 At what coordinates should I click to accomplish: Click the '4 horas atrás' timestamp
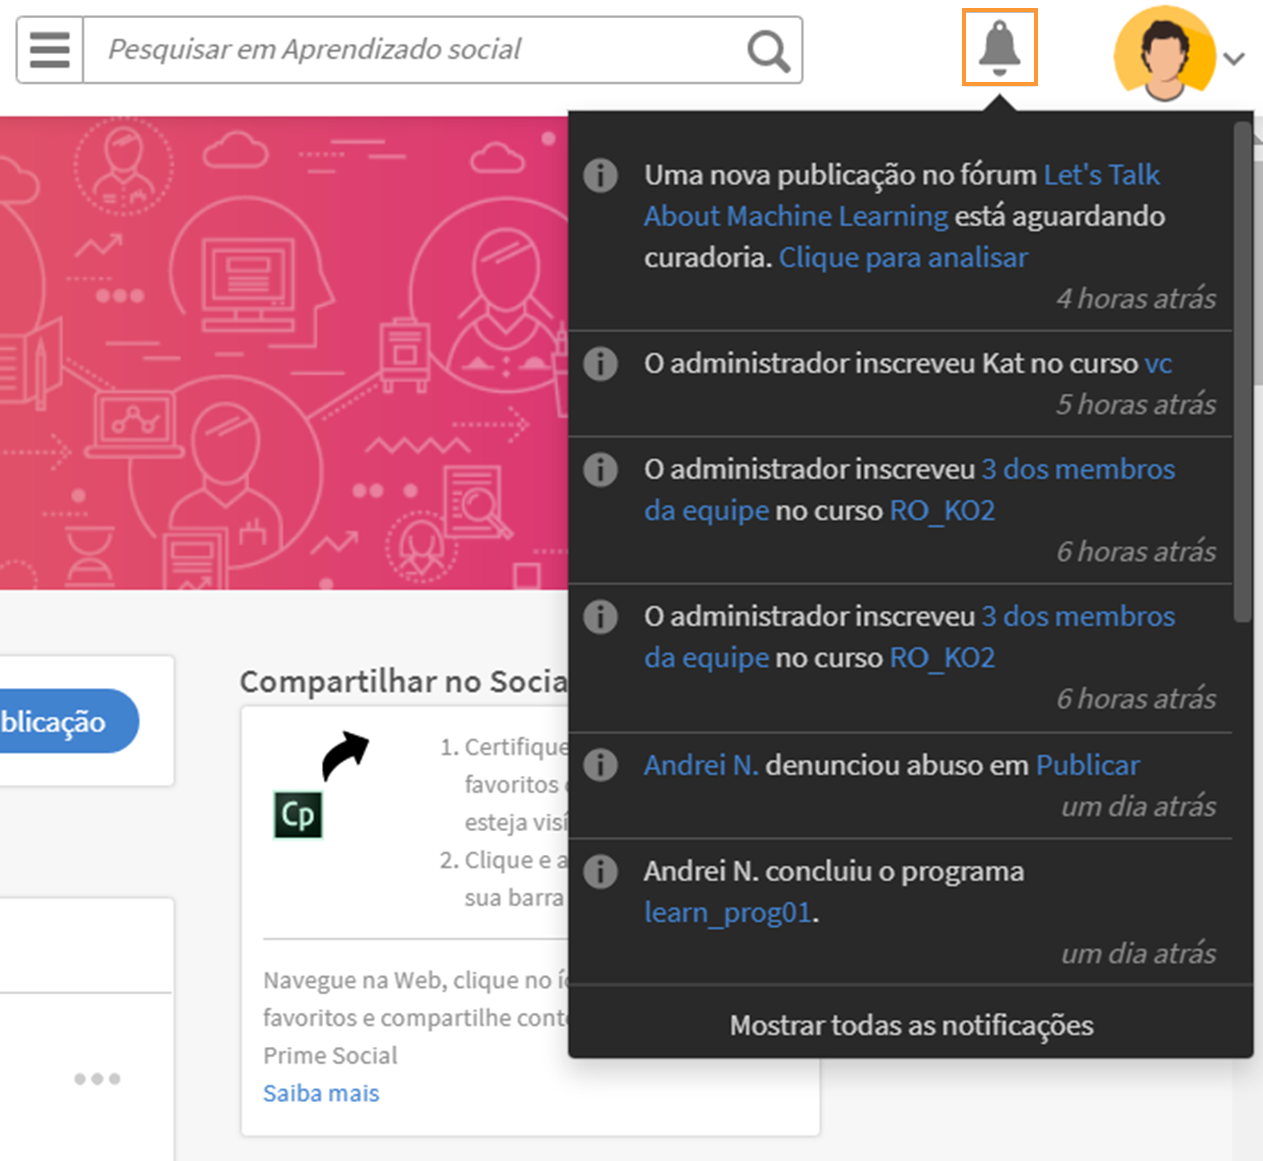1136,298
